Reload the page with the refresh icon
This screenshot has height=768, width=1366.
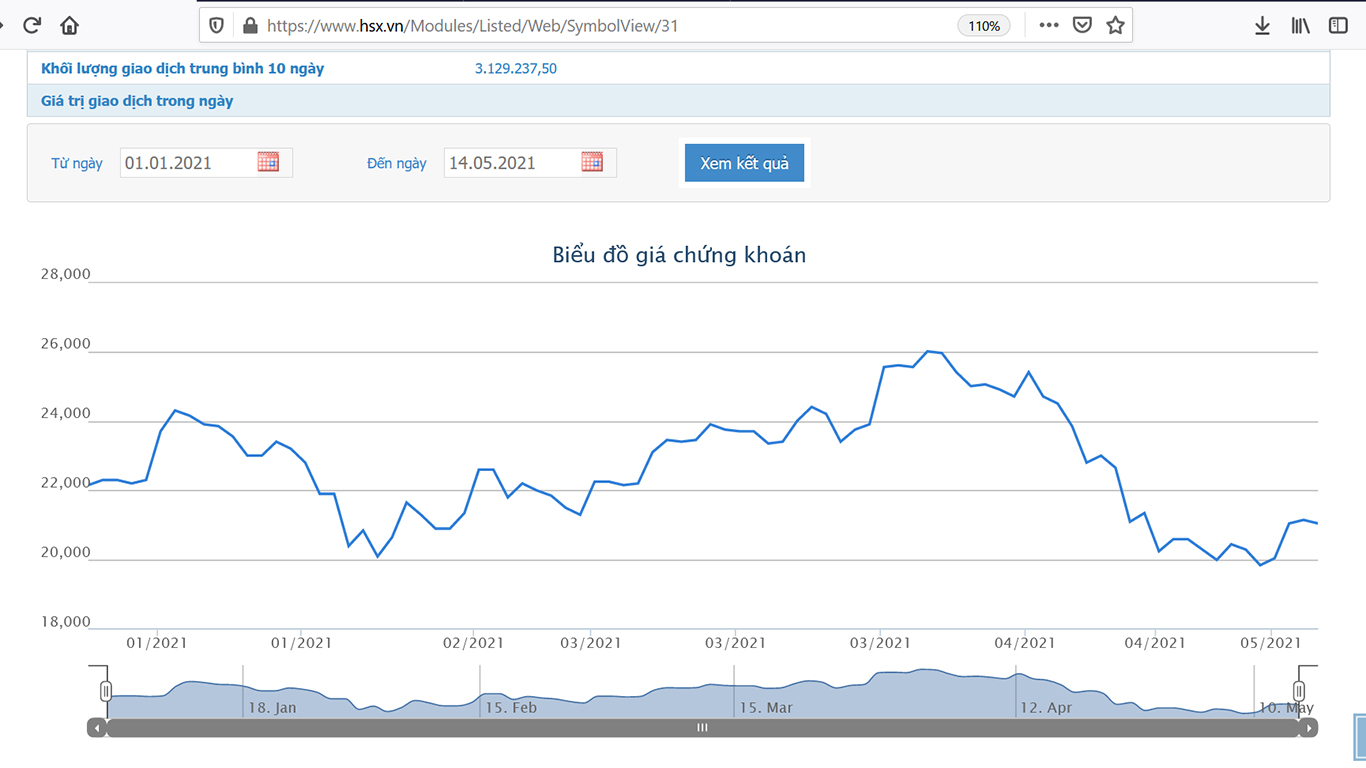point(32,25)
